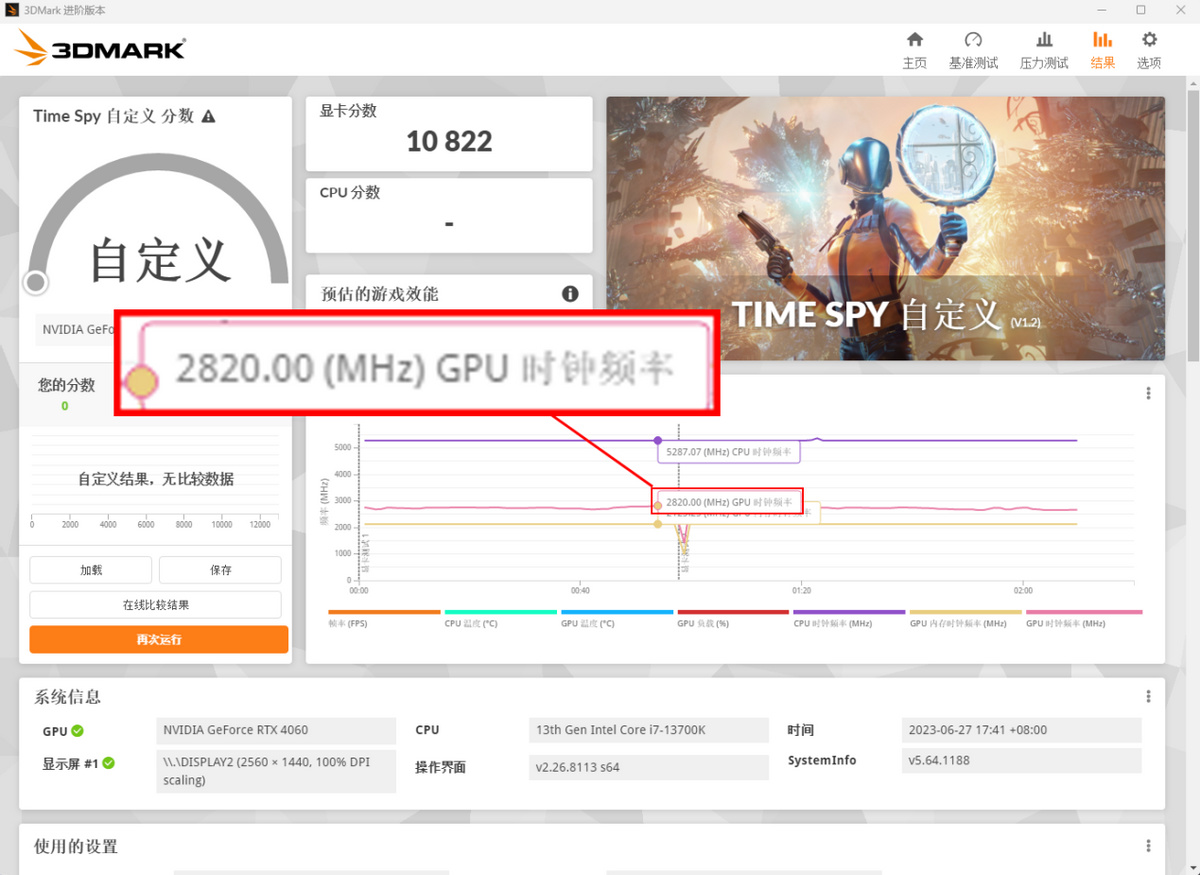Click the green check icon next to GPU

77,730
